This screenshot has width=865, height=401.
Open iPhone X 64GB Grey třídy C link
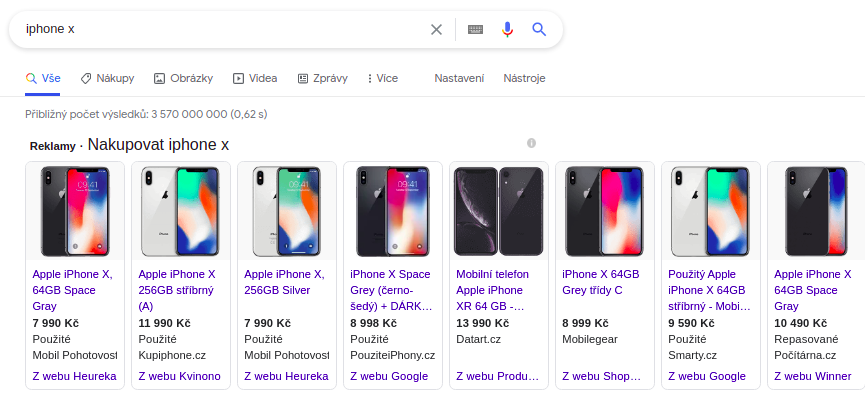pyautogui.click(x=601, y=282)
